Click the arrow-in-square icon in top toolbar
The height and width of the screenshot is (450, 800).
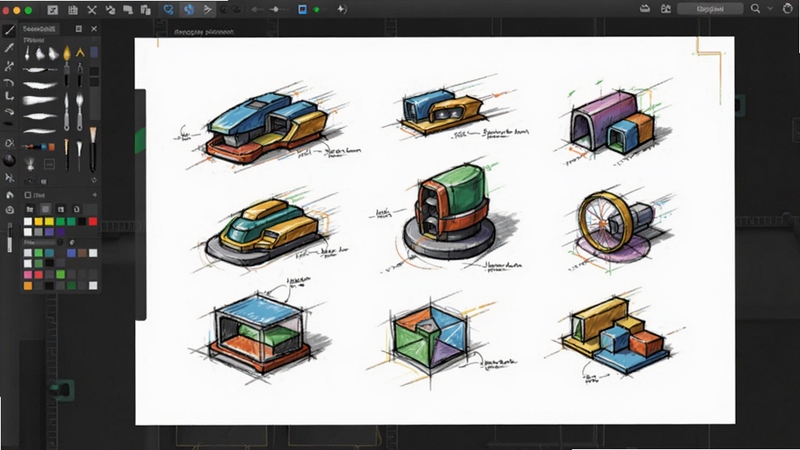click(x=53, y=10)
